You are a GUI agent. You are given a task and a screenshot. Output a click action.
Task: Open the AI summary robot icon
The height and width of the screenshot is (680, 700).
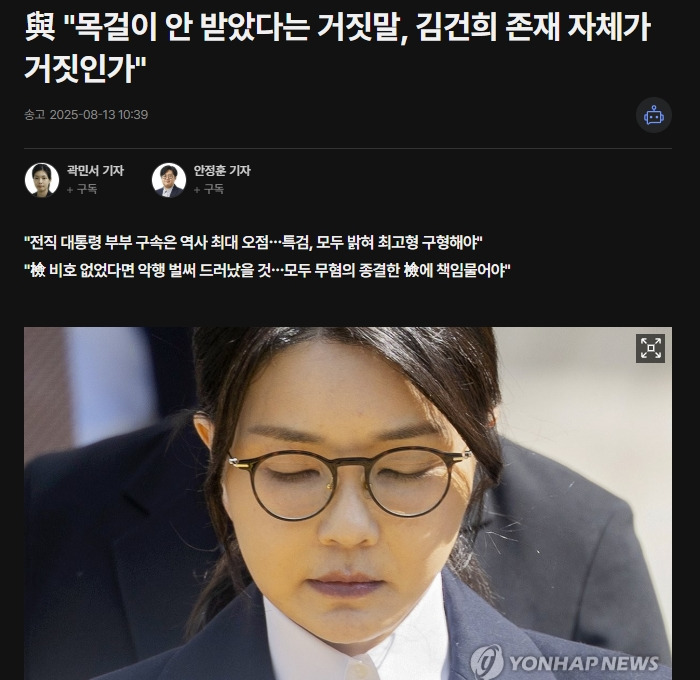(x=654, y=115)
